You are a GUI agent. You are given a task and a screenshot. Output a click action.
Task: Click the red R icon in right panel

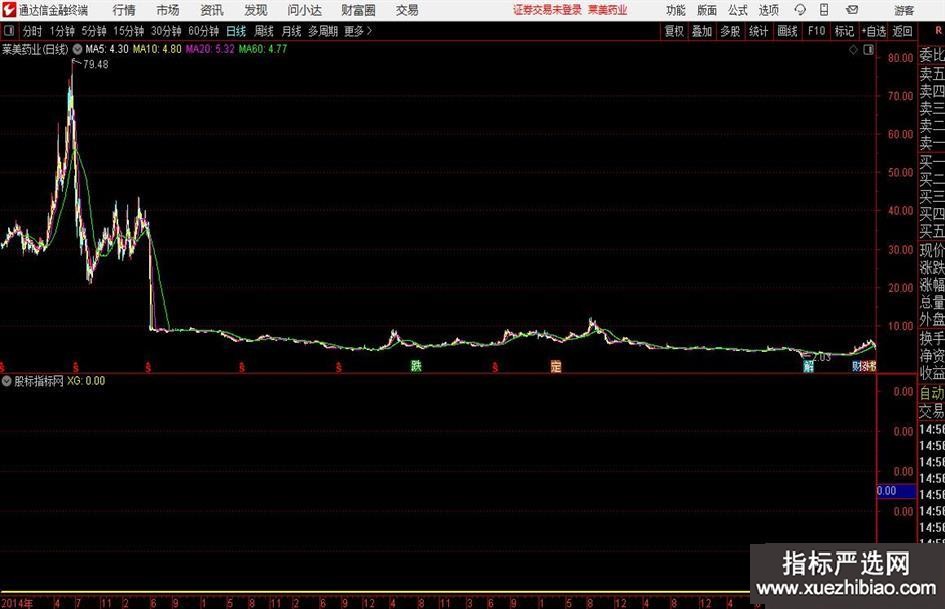(x=938, y=31)
